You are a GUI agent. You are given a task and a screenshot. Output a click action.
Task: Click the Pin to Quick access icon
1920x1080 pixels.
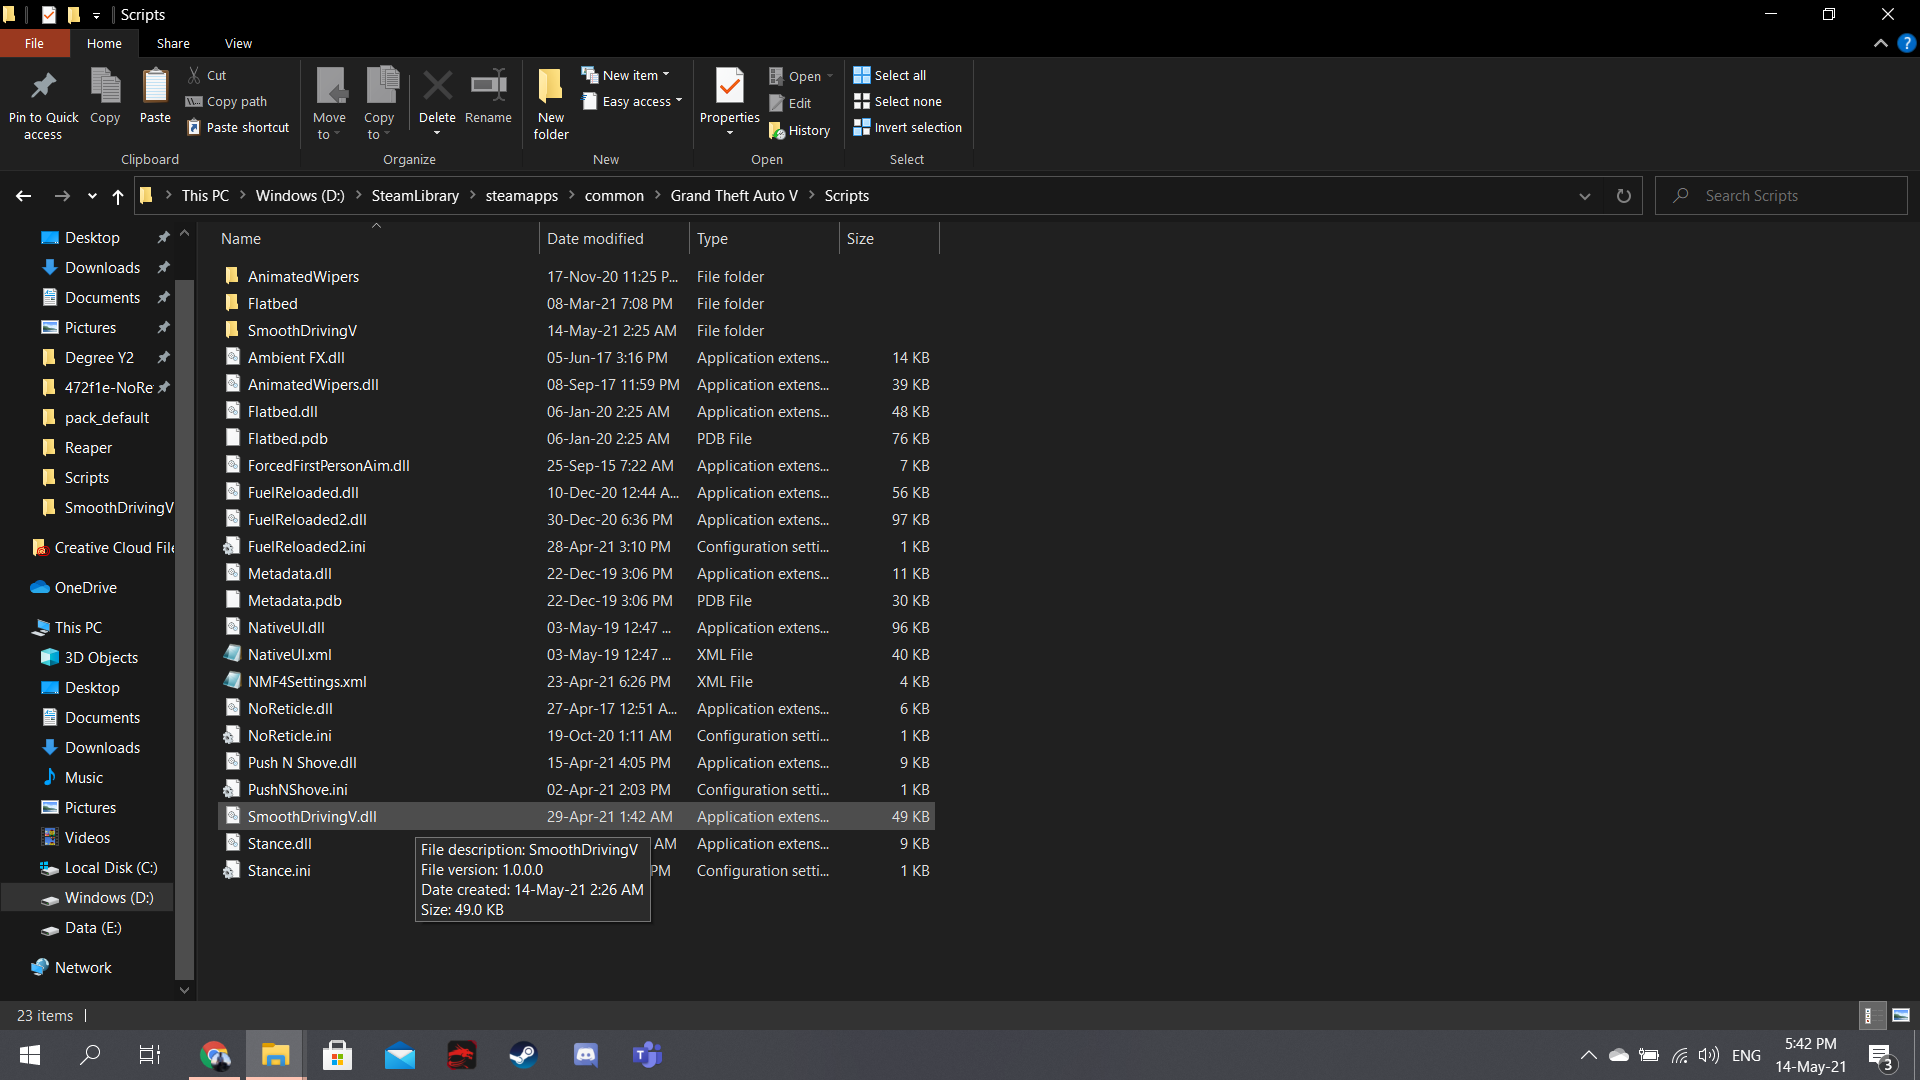[x=43, y=88]
